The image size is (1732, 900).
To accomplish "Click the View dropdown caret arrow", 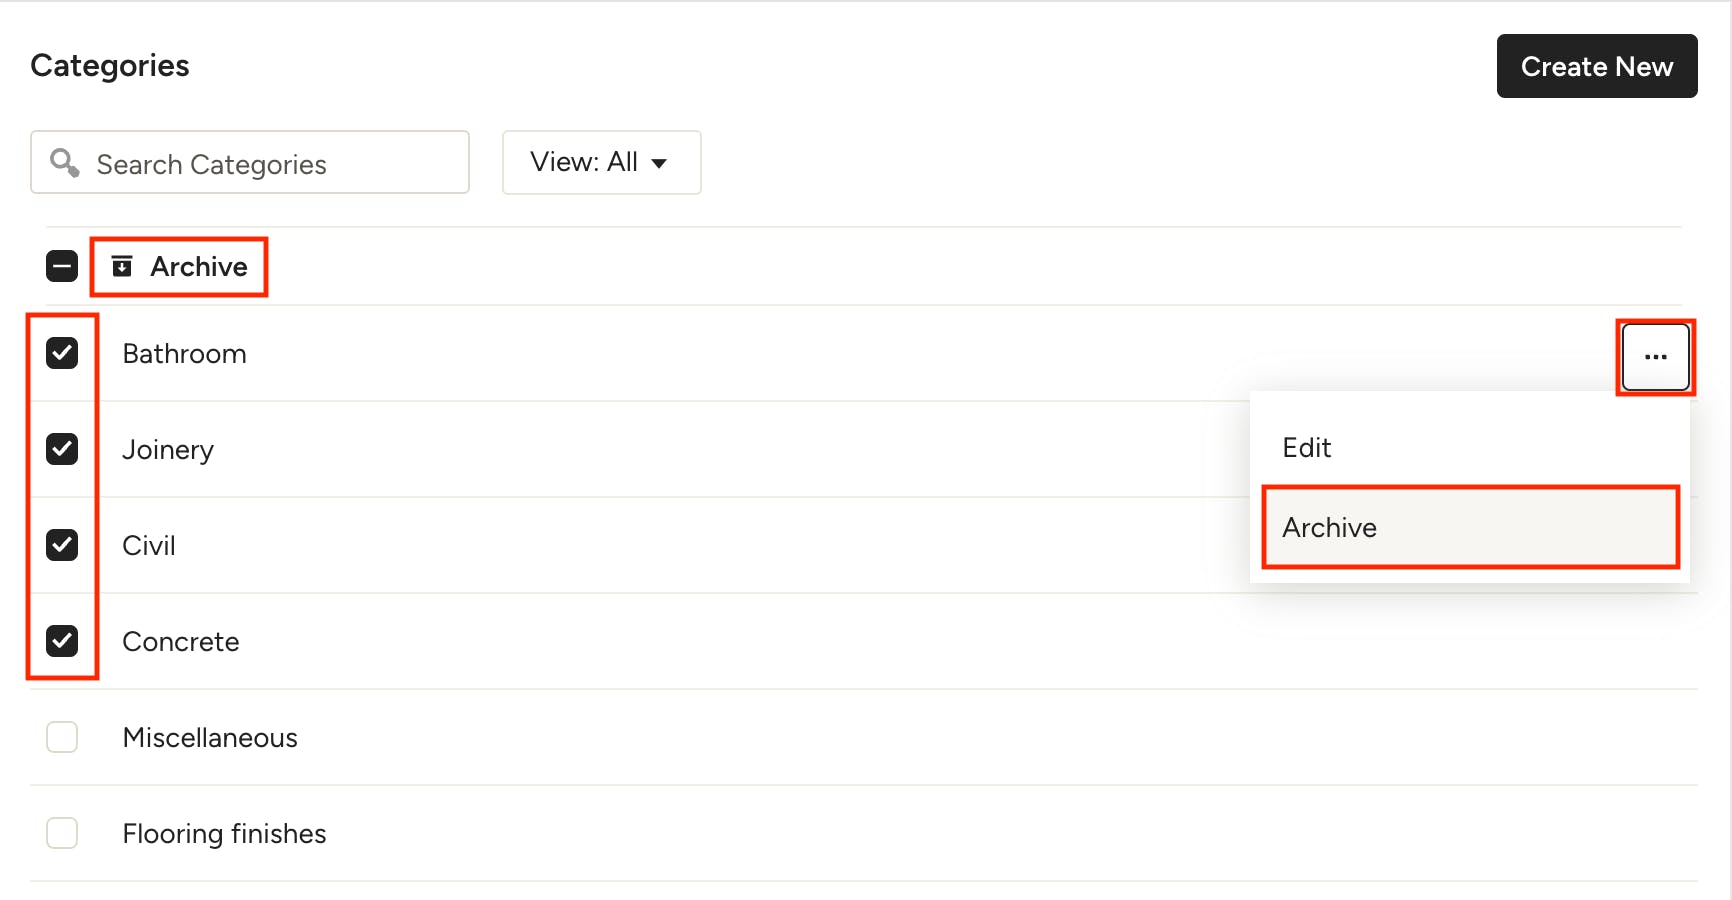I will (x=659, y=163).
